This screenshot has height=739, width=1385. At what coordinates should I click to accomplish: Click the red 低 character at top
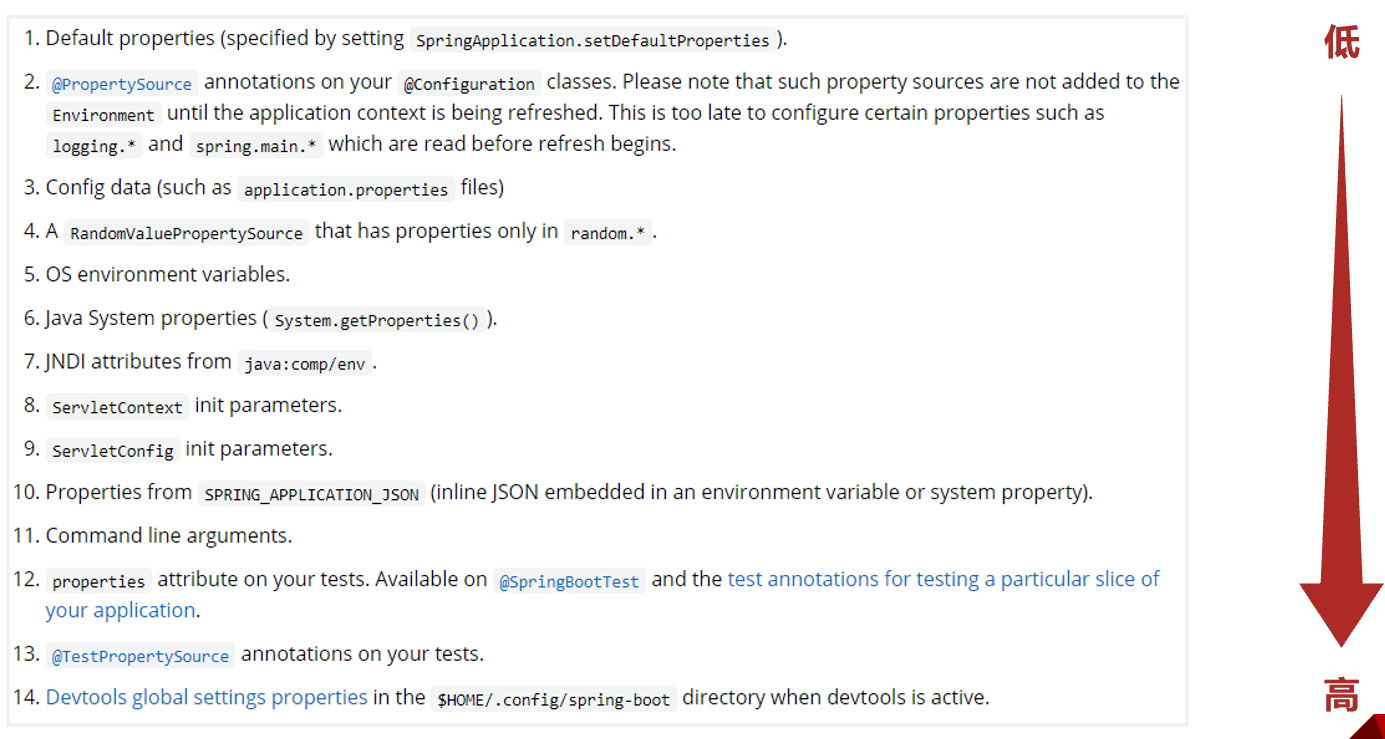1342,42
